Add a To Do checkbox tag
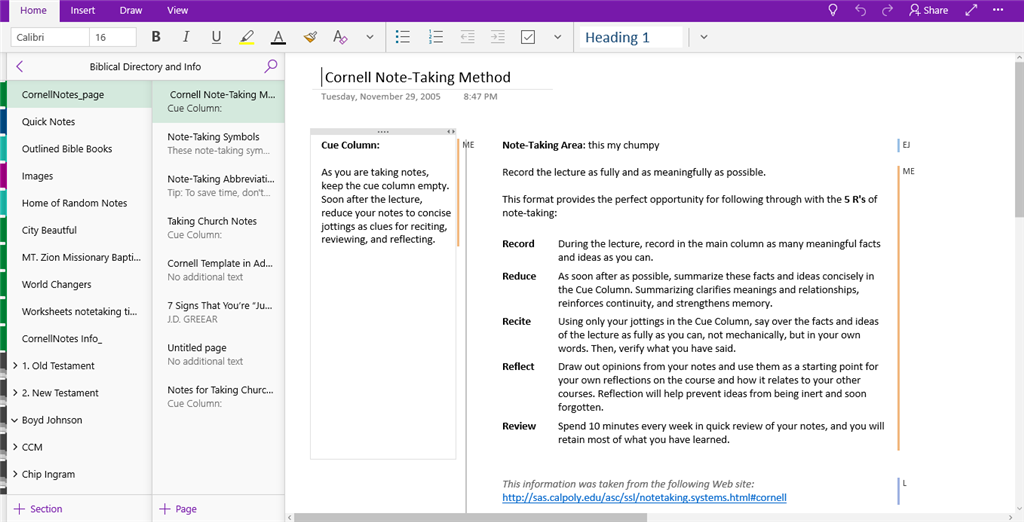This screenshot has height=522, width=1024. click(528, 37)
